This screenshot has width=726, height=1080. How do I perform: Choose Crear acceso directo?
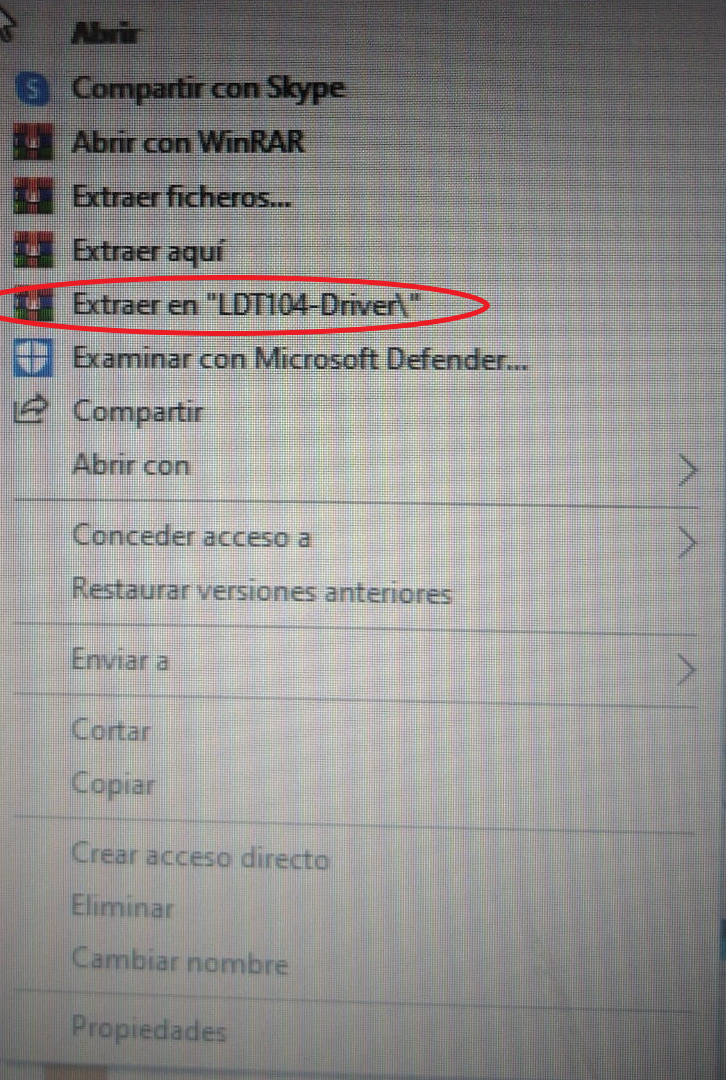click(x=200, y=856)
